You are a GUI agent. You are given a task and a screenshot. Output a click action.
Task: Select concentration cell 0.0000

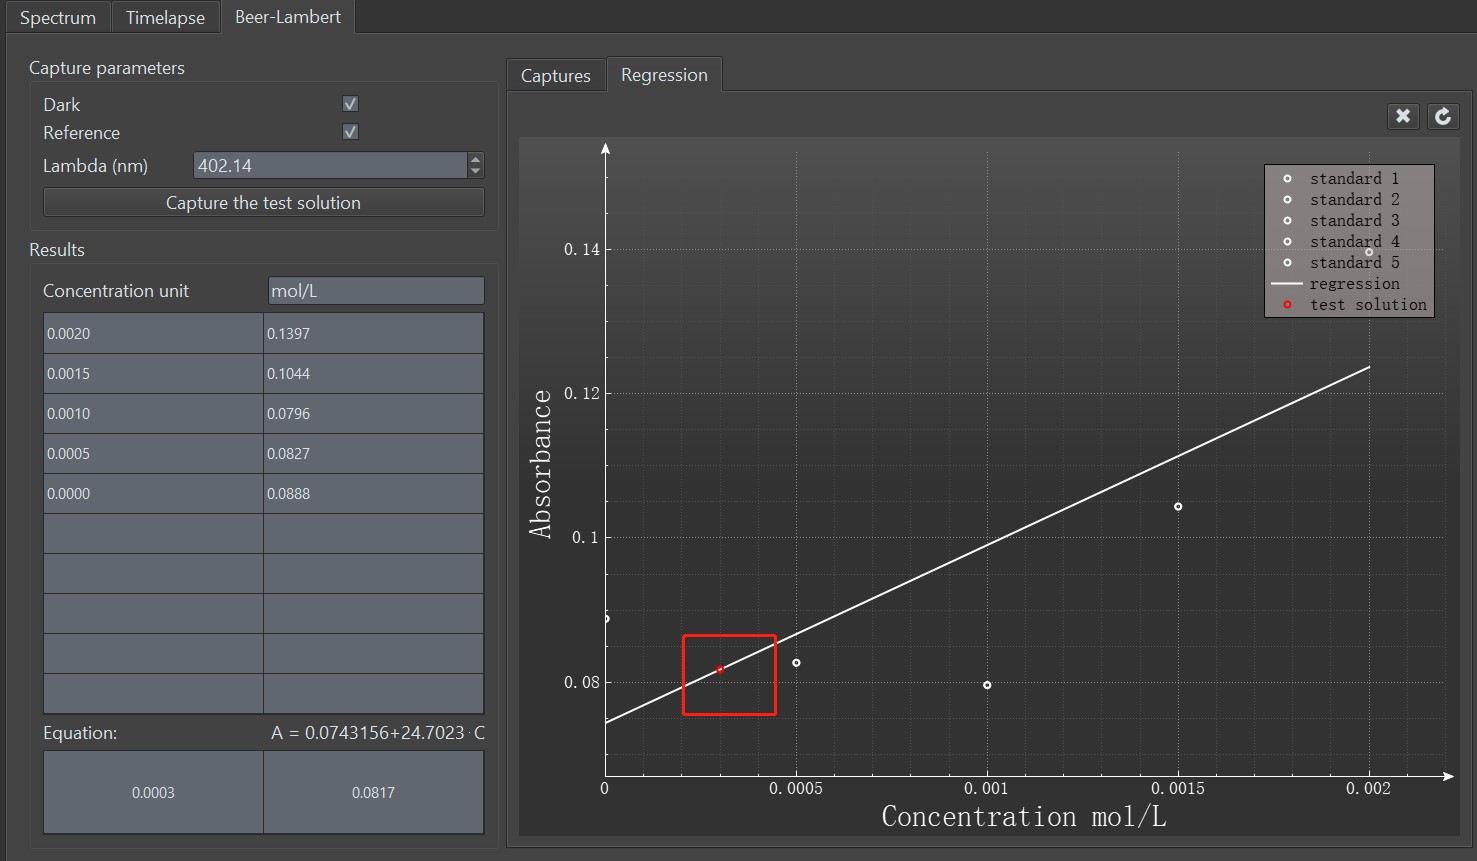(153, 493)
